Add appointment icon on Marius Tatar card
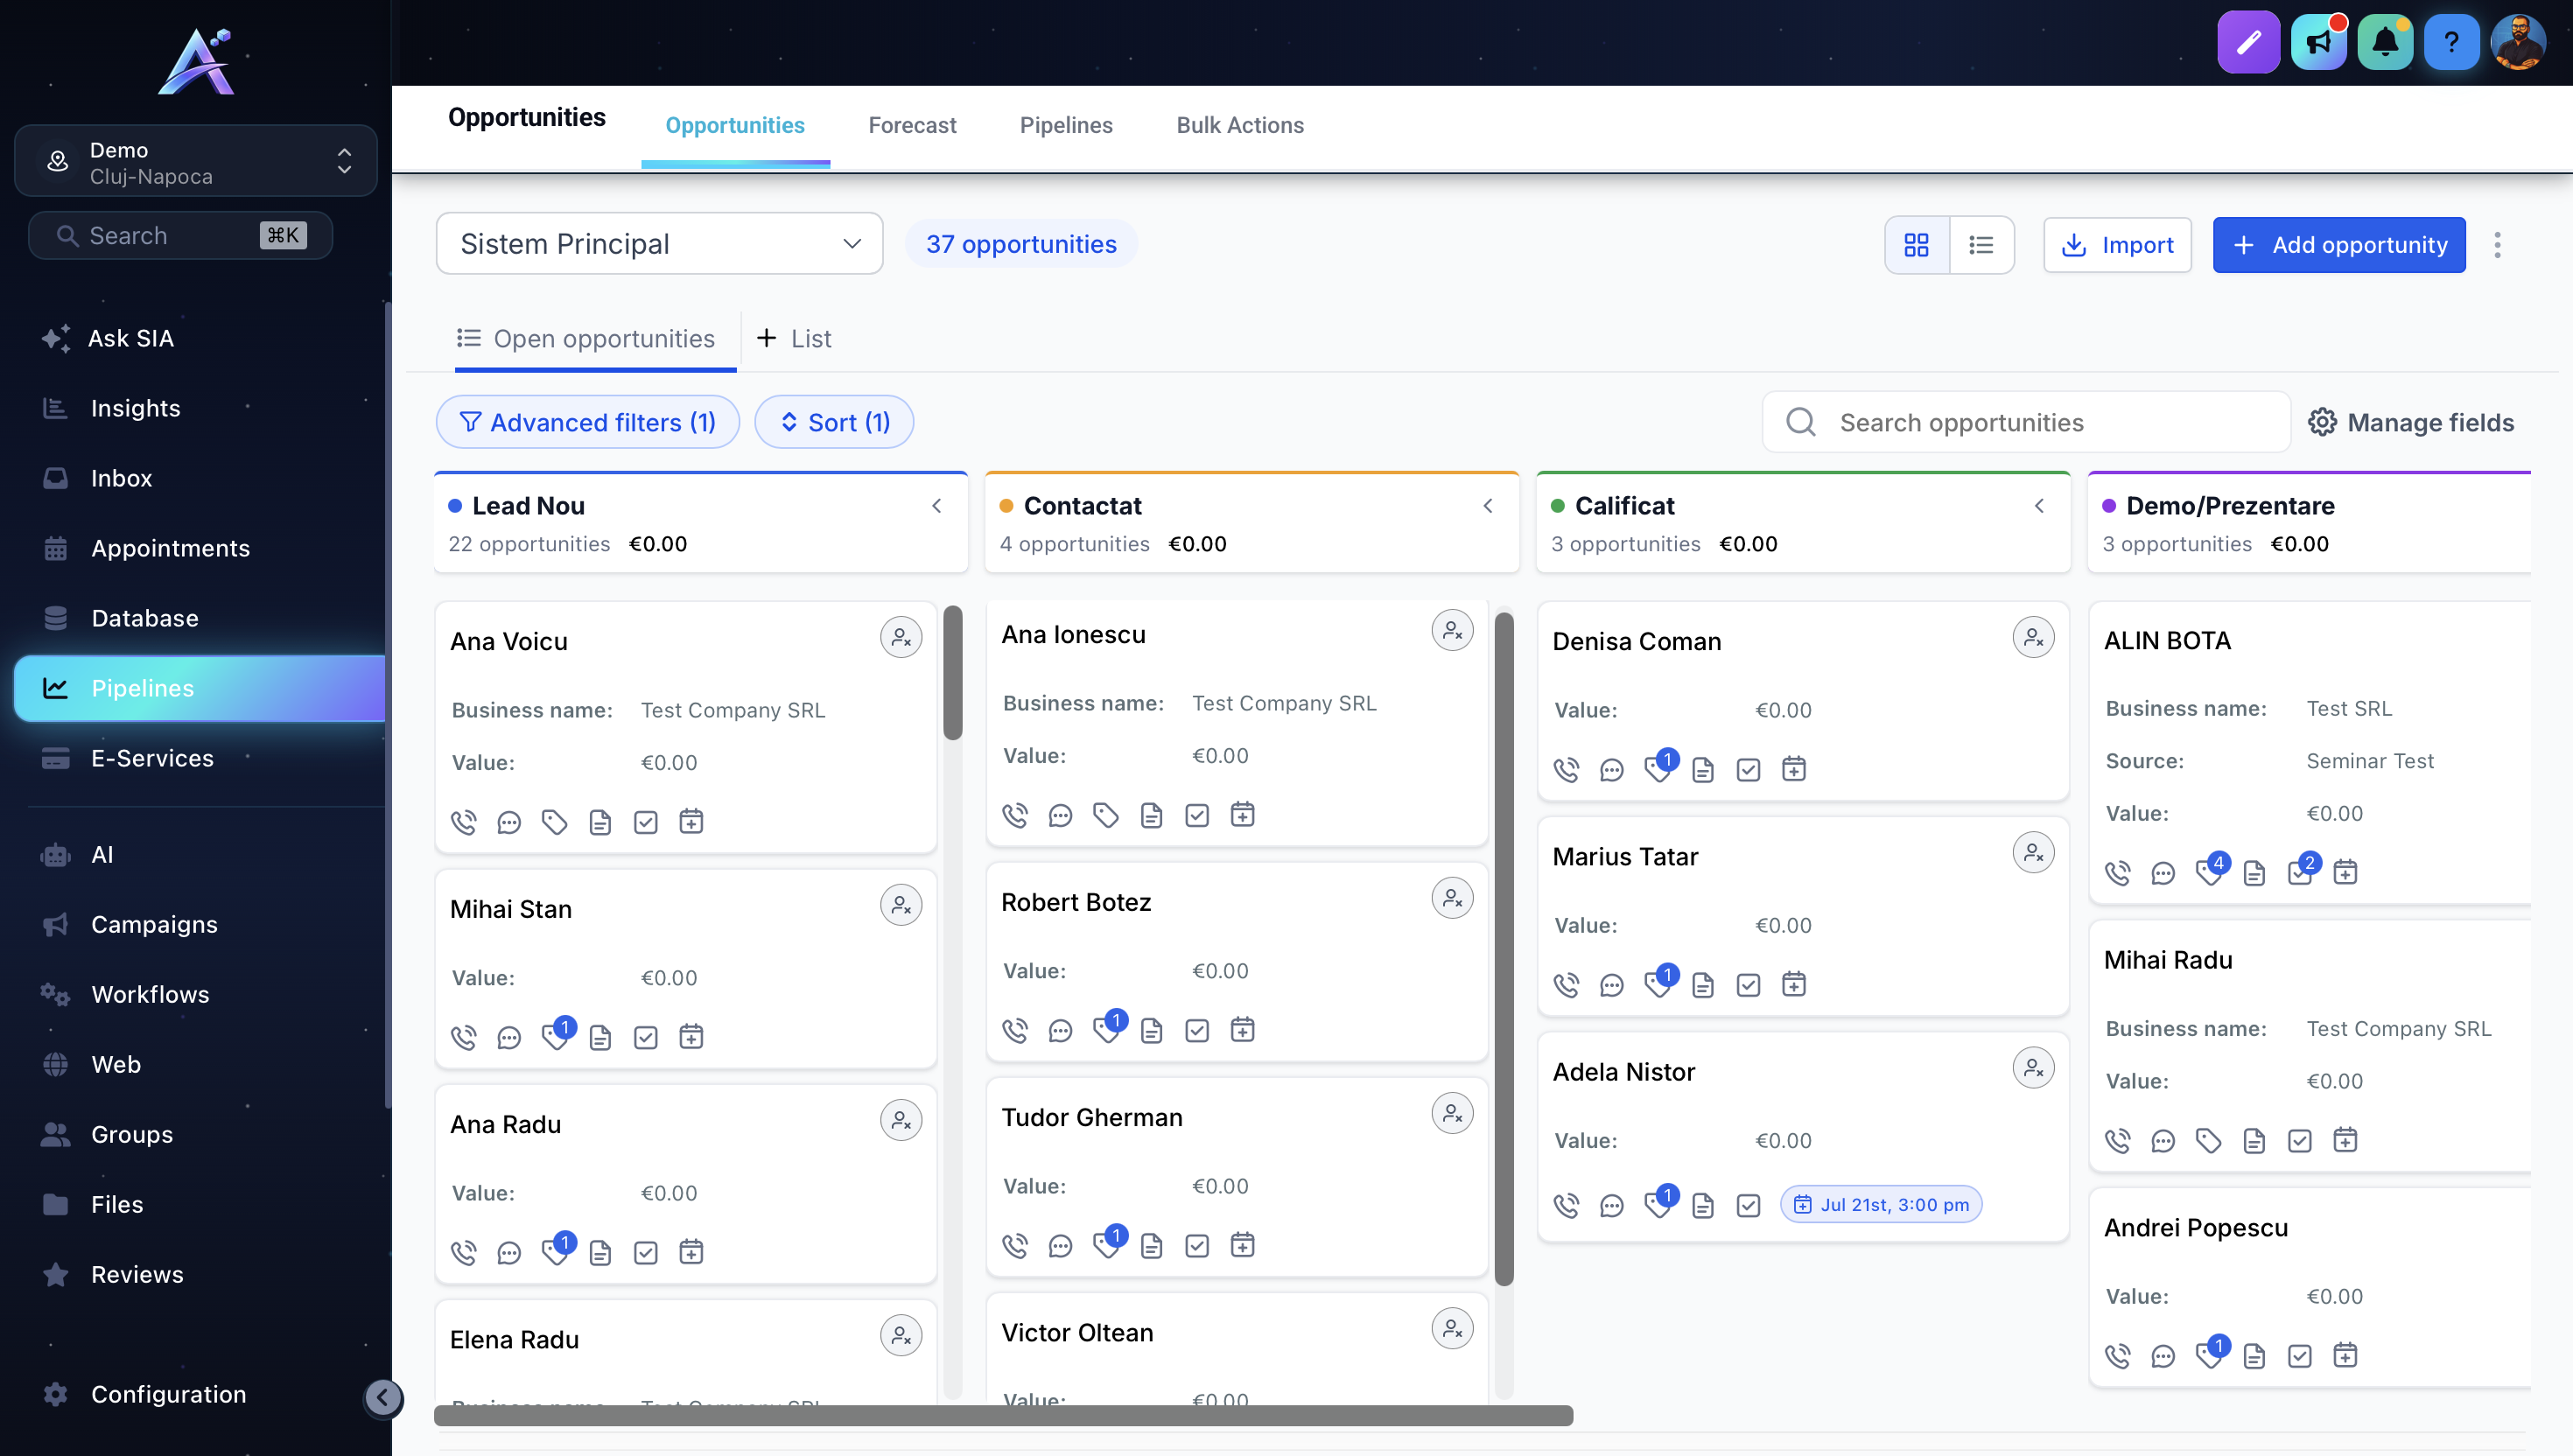 pos(1794,985)
